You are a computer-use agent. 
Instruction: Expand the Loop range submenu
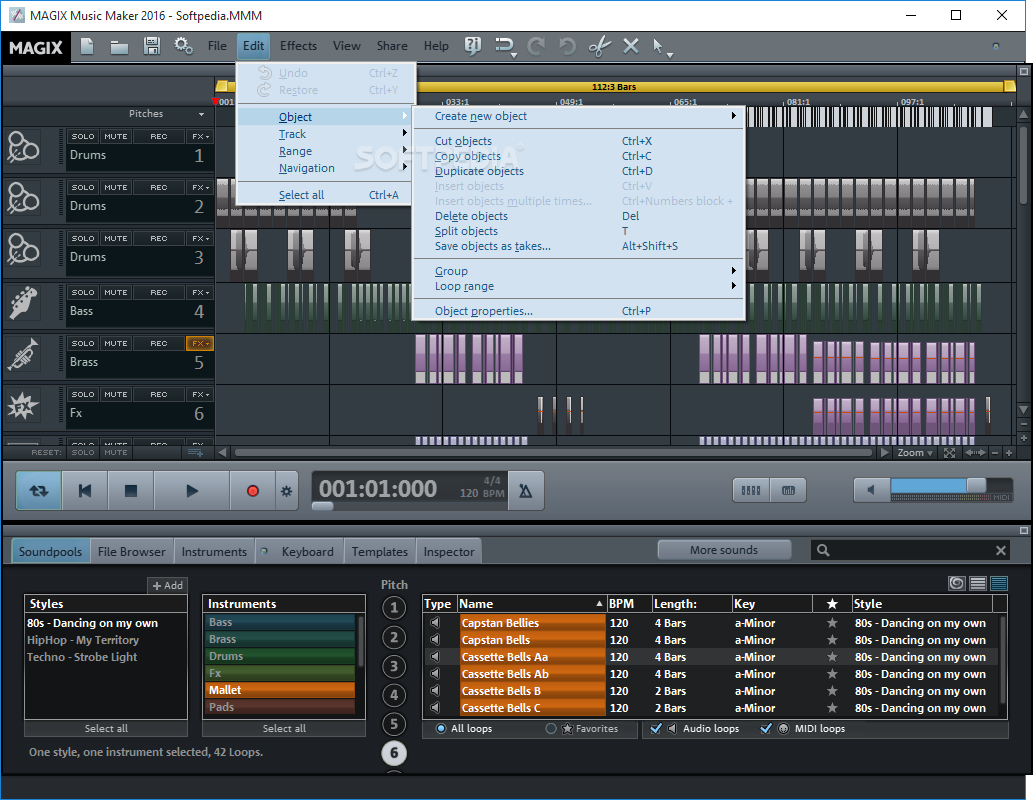click(x=578, y=286)
